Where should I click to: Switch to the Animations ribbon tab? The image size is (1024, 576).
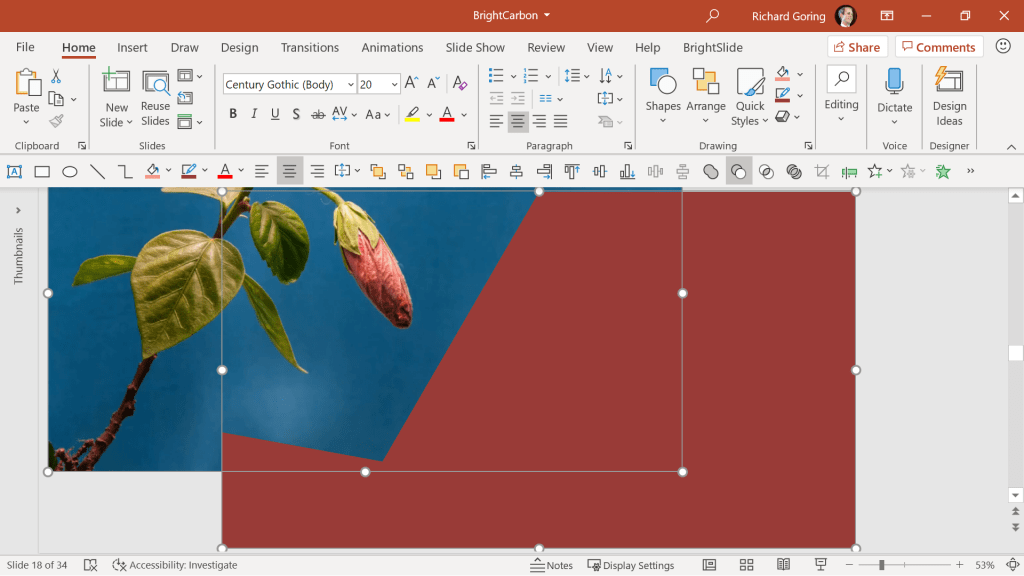[391, 47]
